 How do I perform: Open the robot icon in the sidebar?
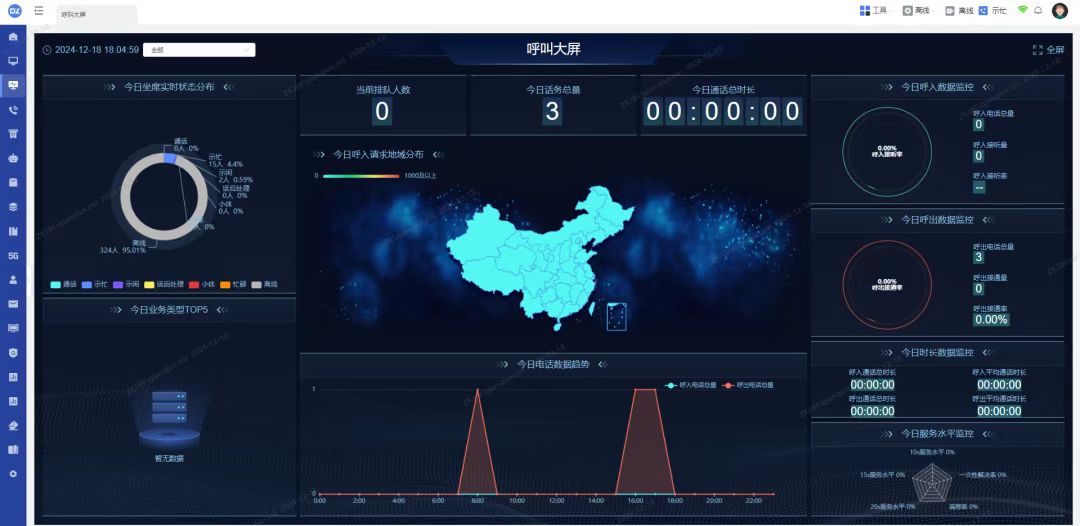click(12, 158)
